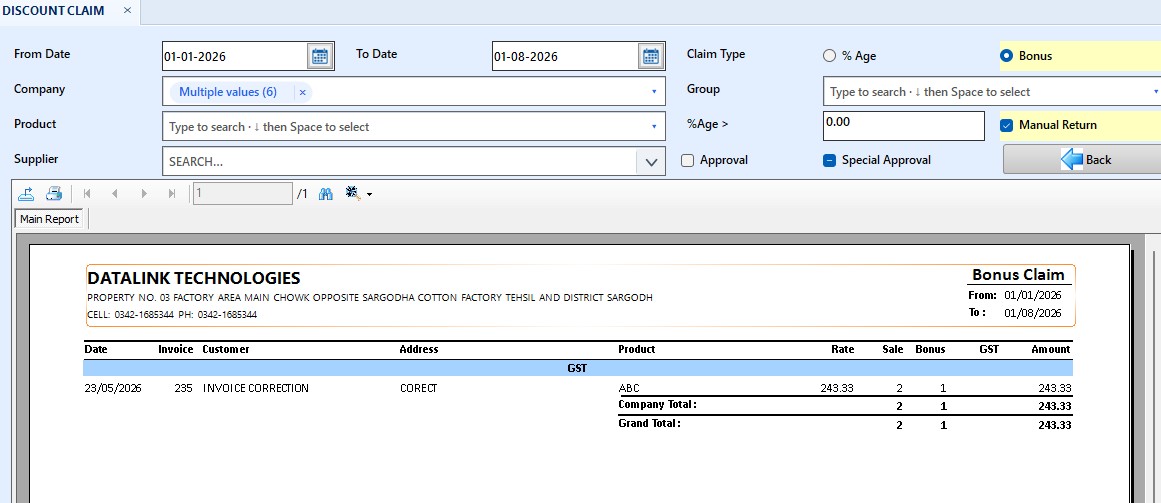Click the Back button
The image size is (1161, 503).
click(x=1082, y=159)
